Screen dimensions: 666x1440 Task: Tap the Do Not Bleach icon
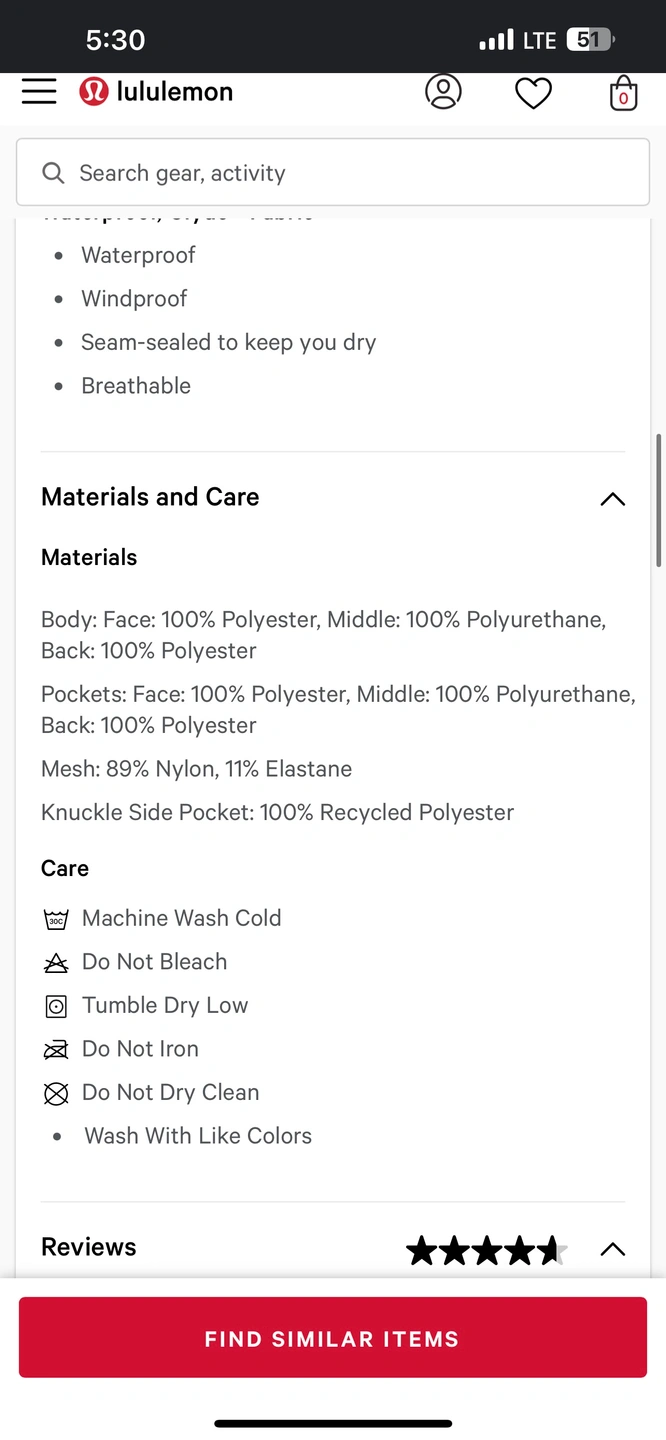tap(56, 963)
